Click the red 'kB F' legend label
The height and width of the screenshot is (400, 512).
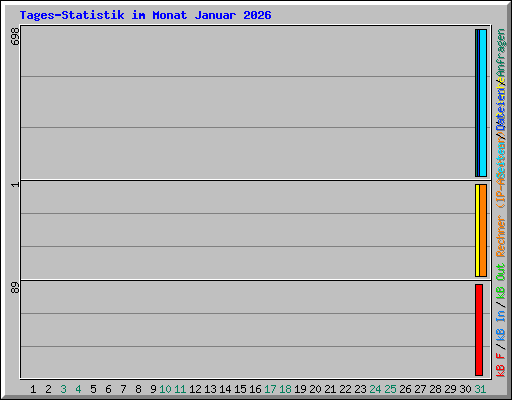(501, 365)
